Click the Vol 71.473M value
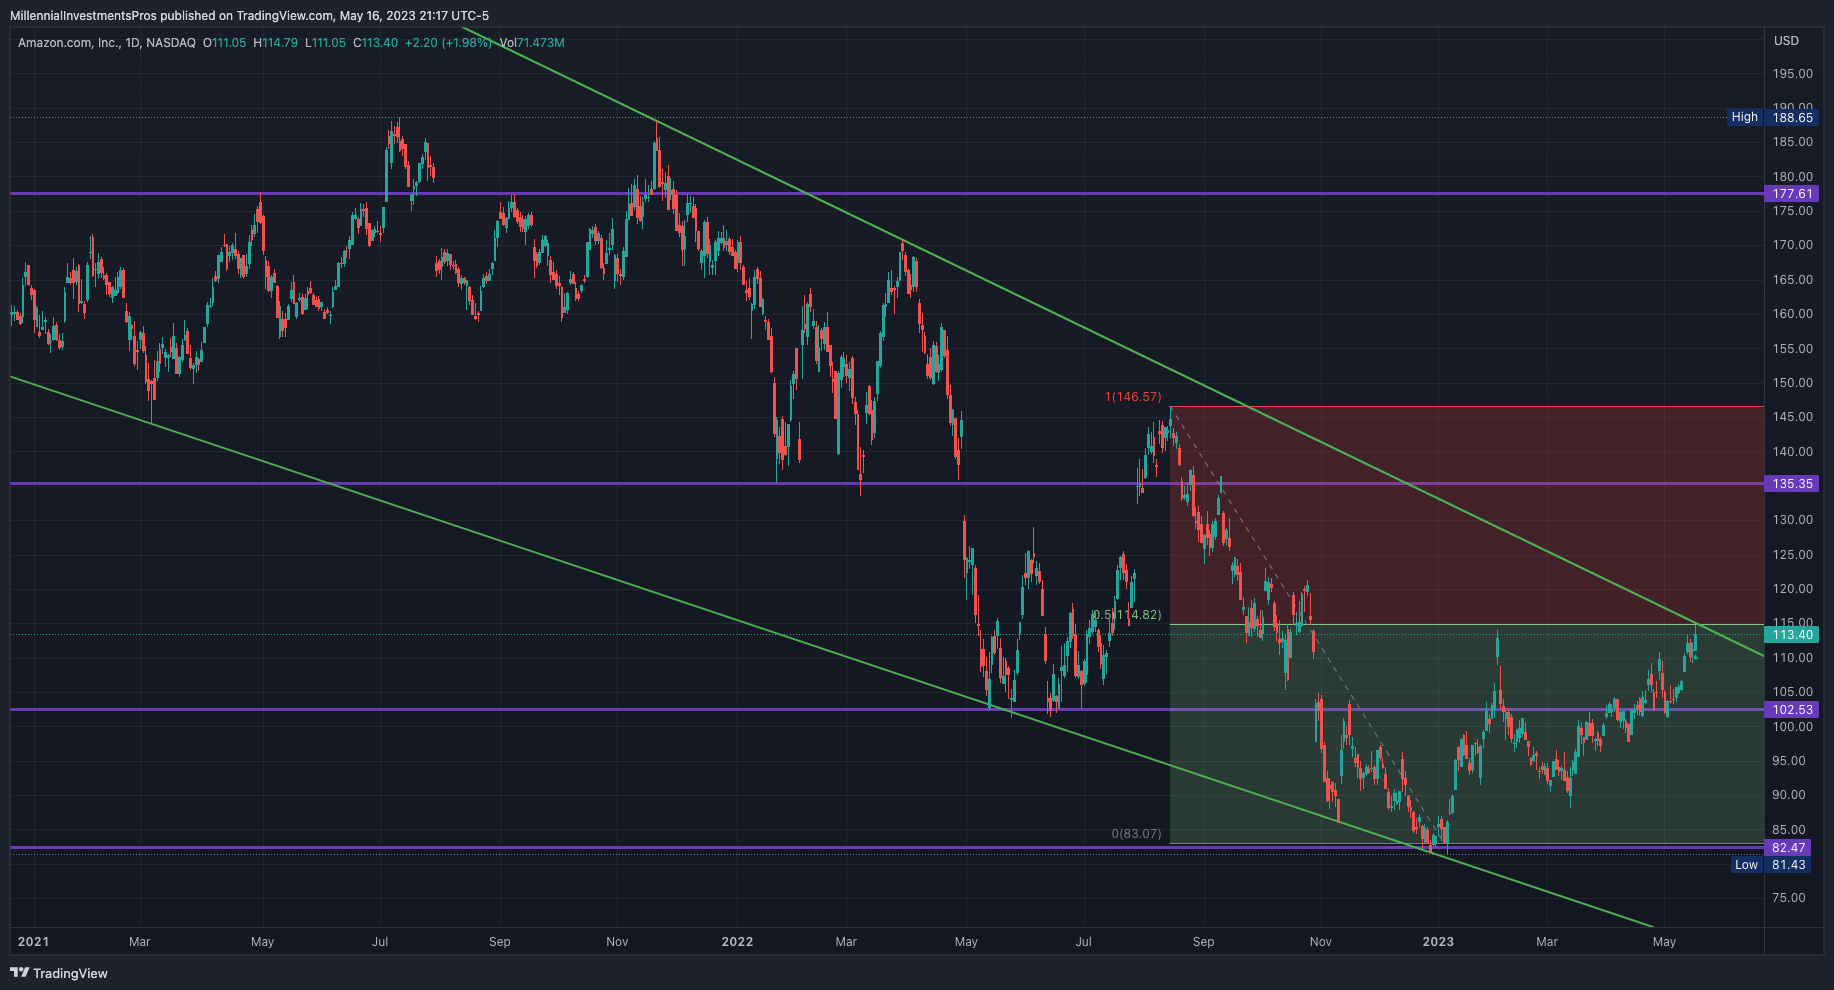 tap(532, 43)
